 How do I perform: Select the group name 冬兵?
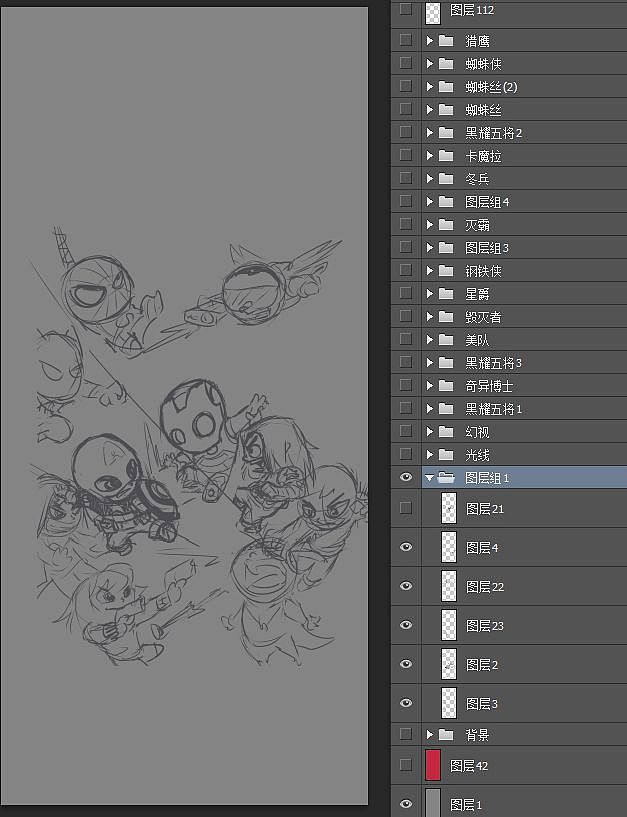pyautogui.click(x=477, y=179)
